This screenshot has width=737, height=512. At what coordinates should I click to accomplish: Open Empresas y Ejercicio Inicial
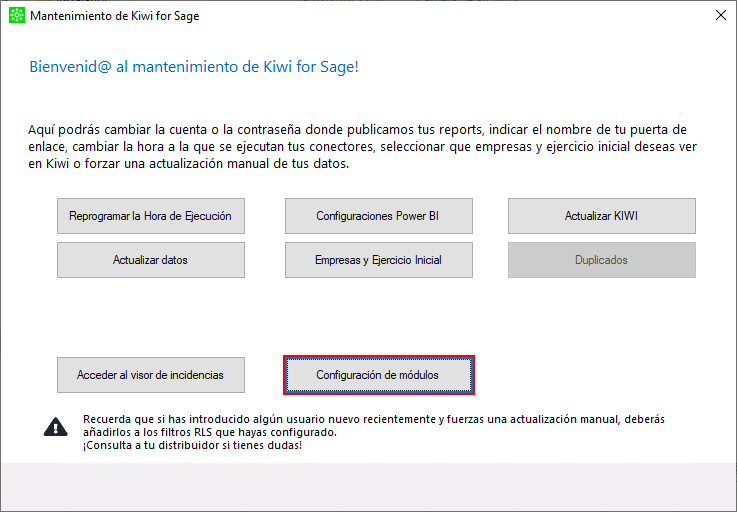pyautogui.click(x=378, y=260)
